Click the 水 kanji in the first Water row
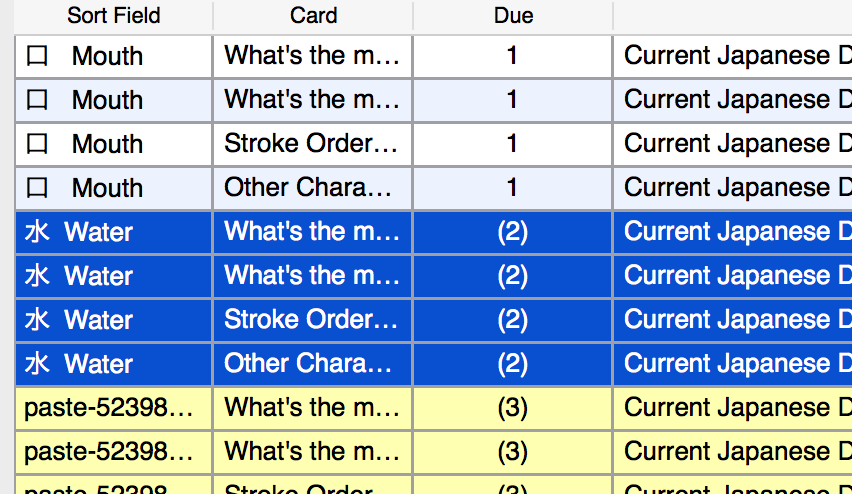Viewport: 852px width, 494px height. point(37,233)
